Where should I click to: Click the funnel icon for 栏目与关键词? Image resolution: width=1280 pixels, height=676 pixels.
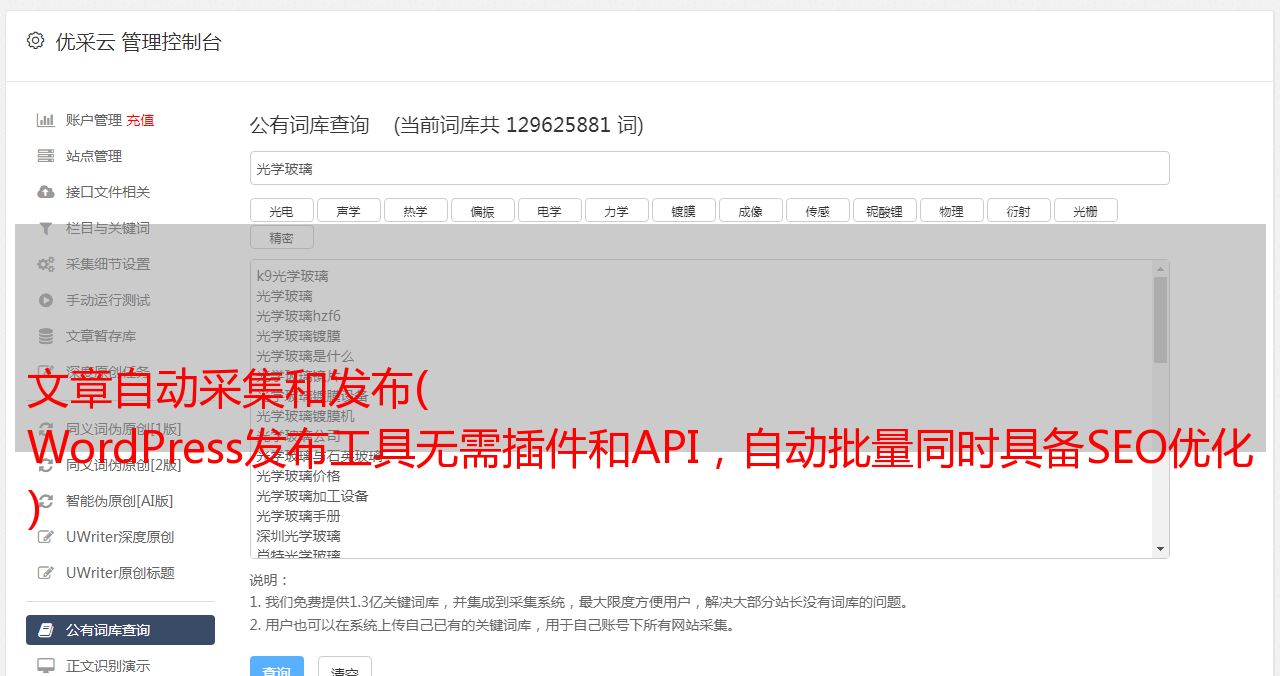(x=46, y=228)
